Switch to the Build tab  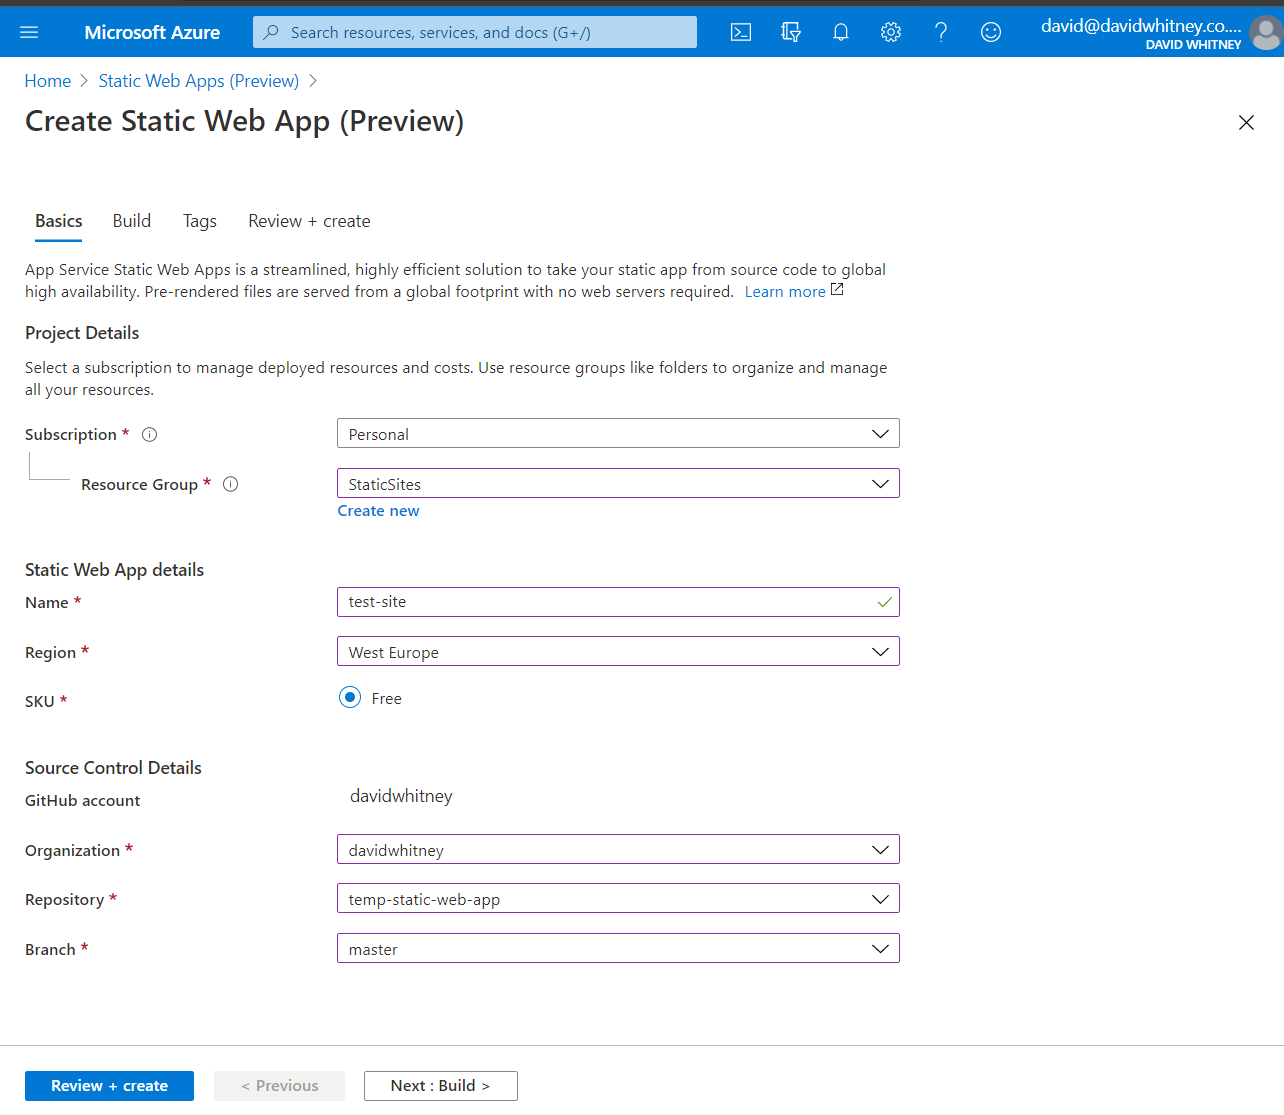[x=132, y=221]
